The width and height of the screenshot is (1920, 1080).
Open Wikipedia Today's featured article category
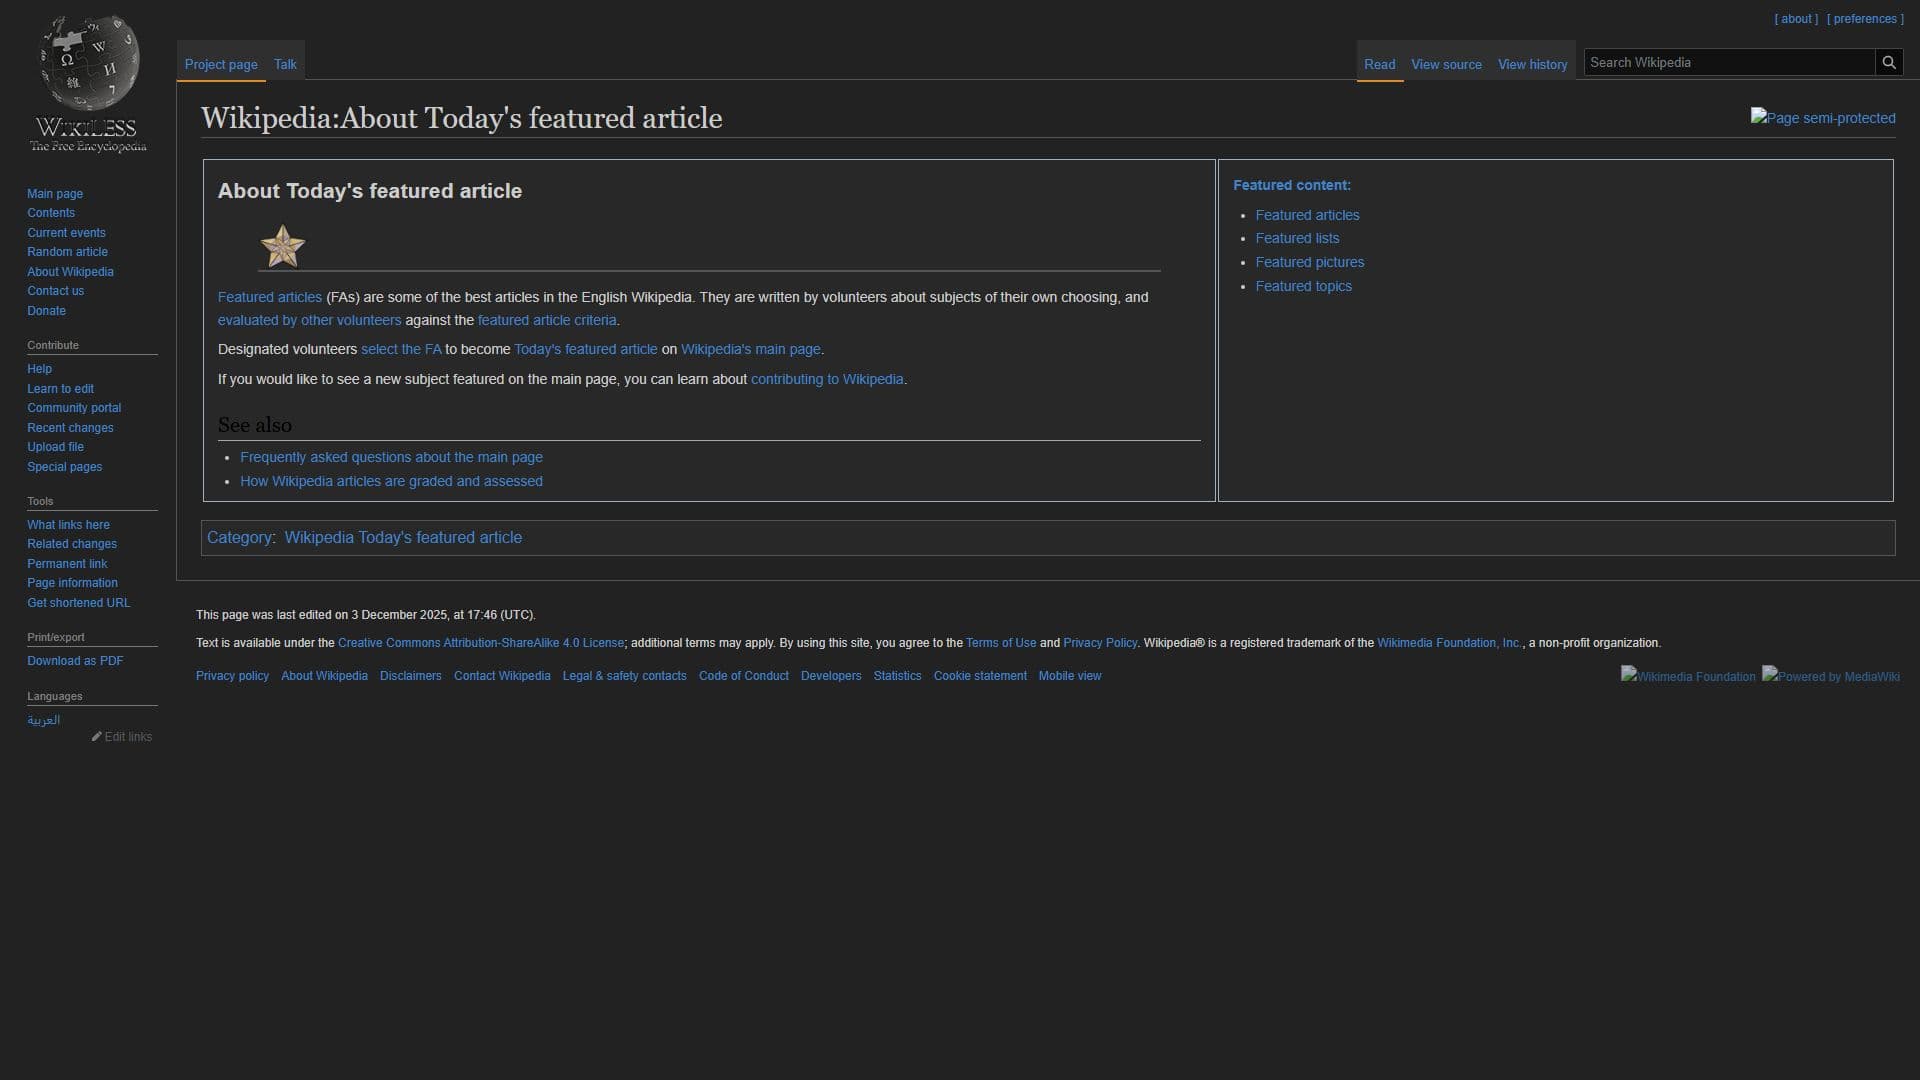tap(403, 537)
